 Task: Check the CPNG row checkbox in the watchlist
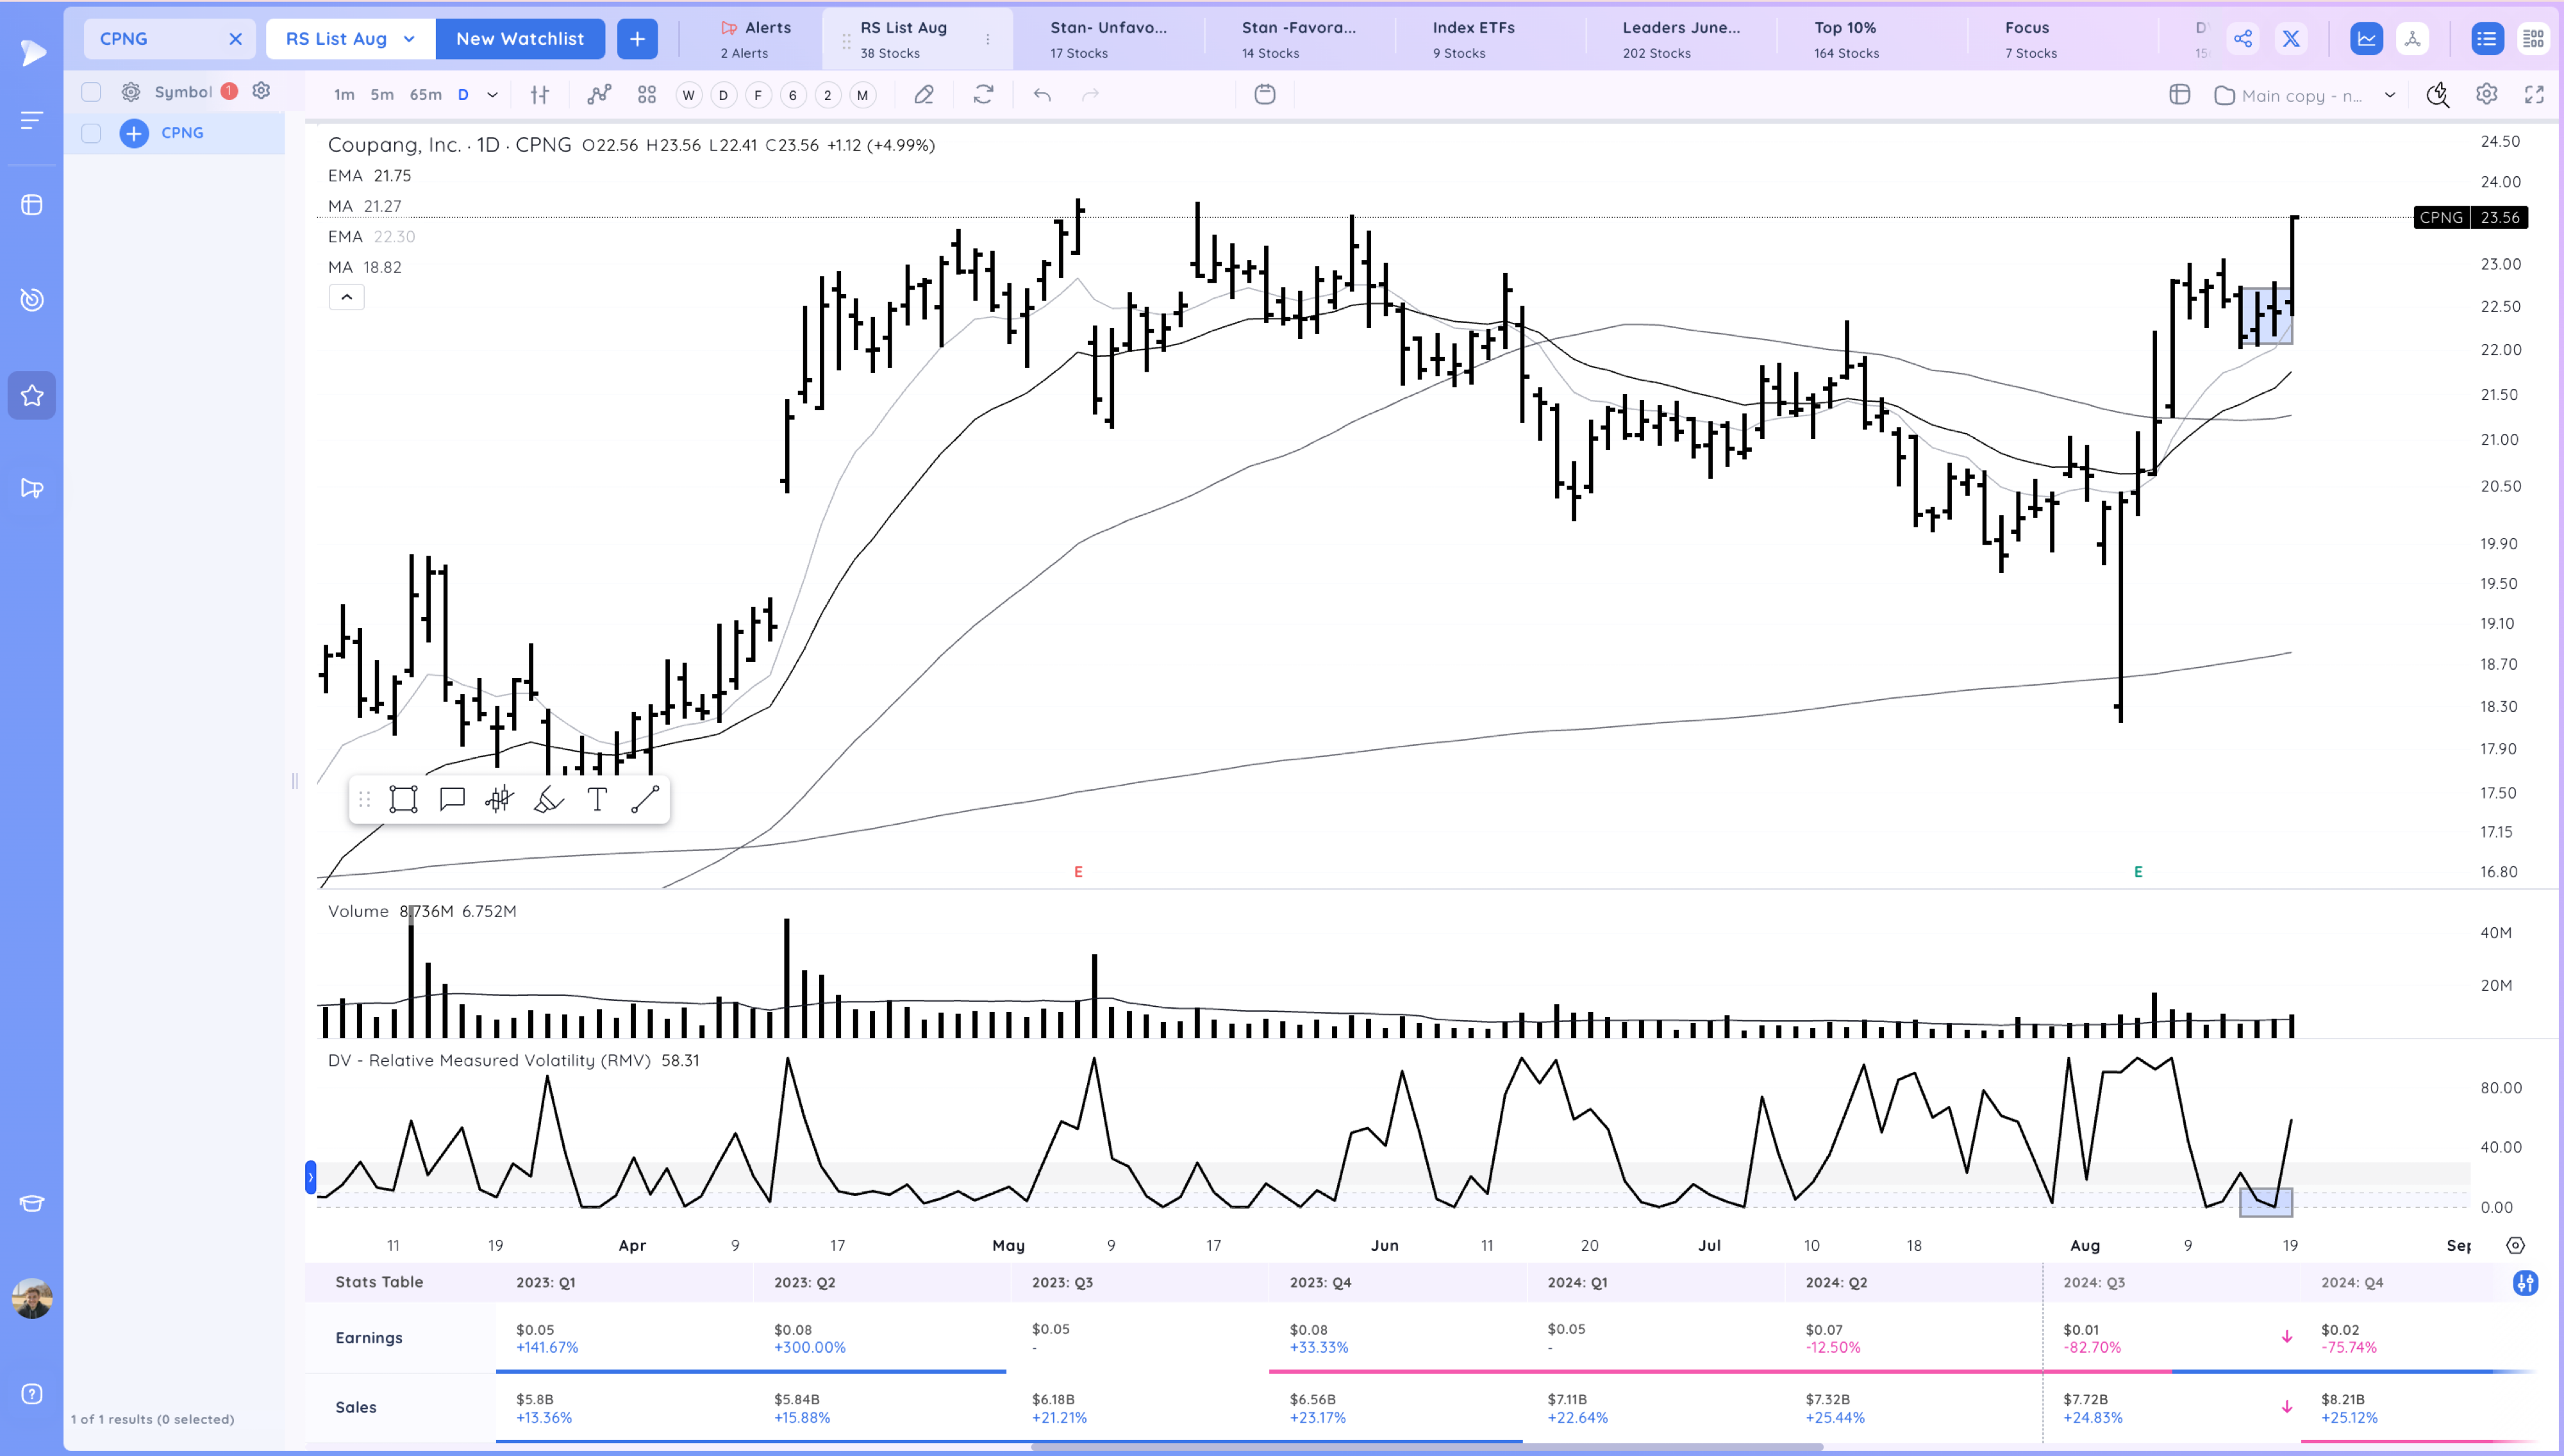click(91, 133)
